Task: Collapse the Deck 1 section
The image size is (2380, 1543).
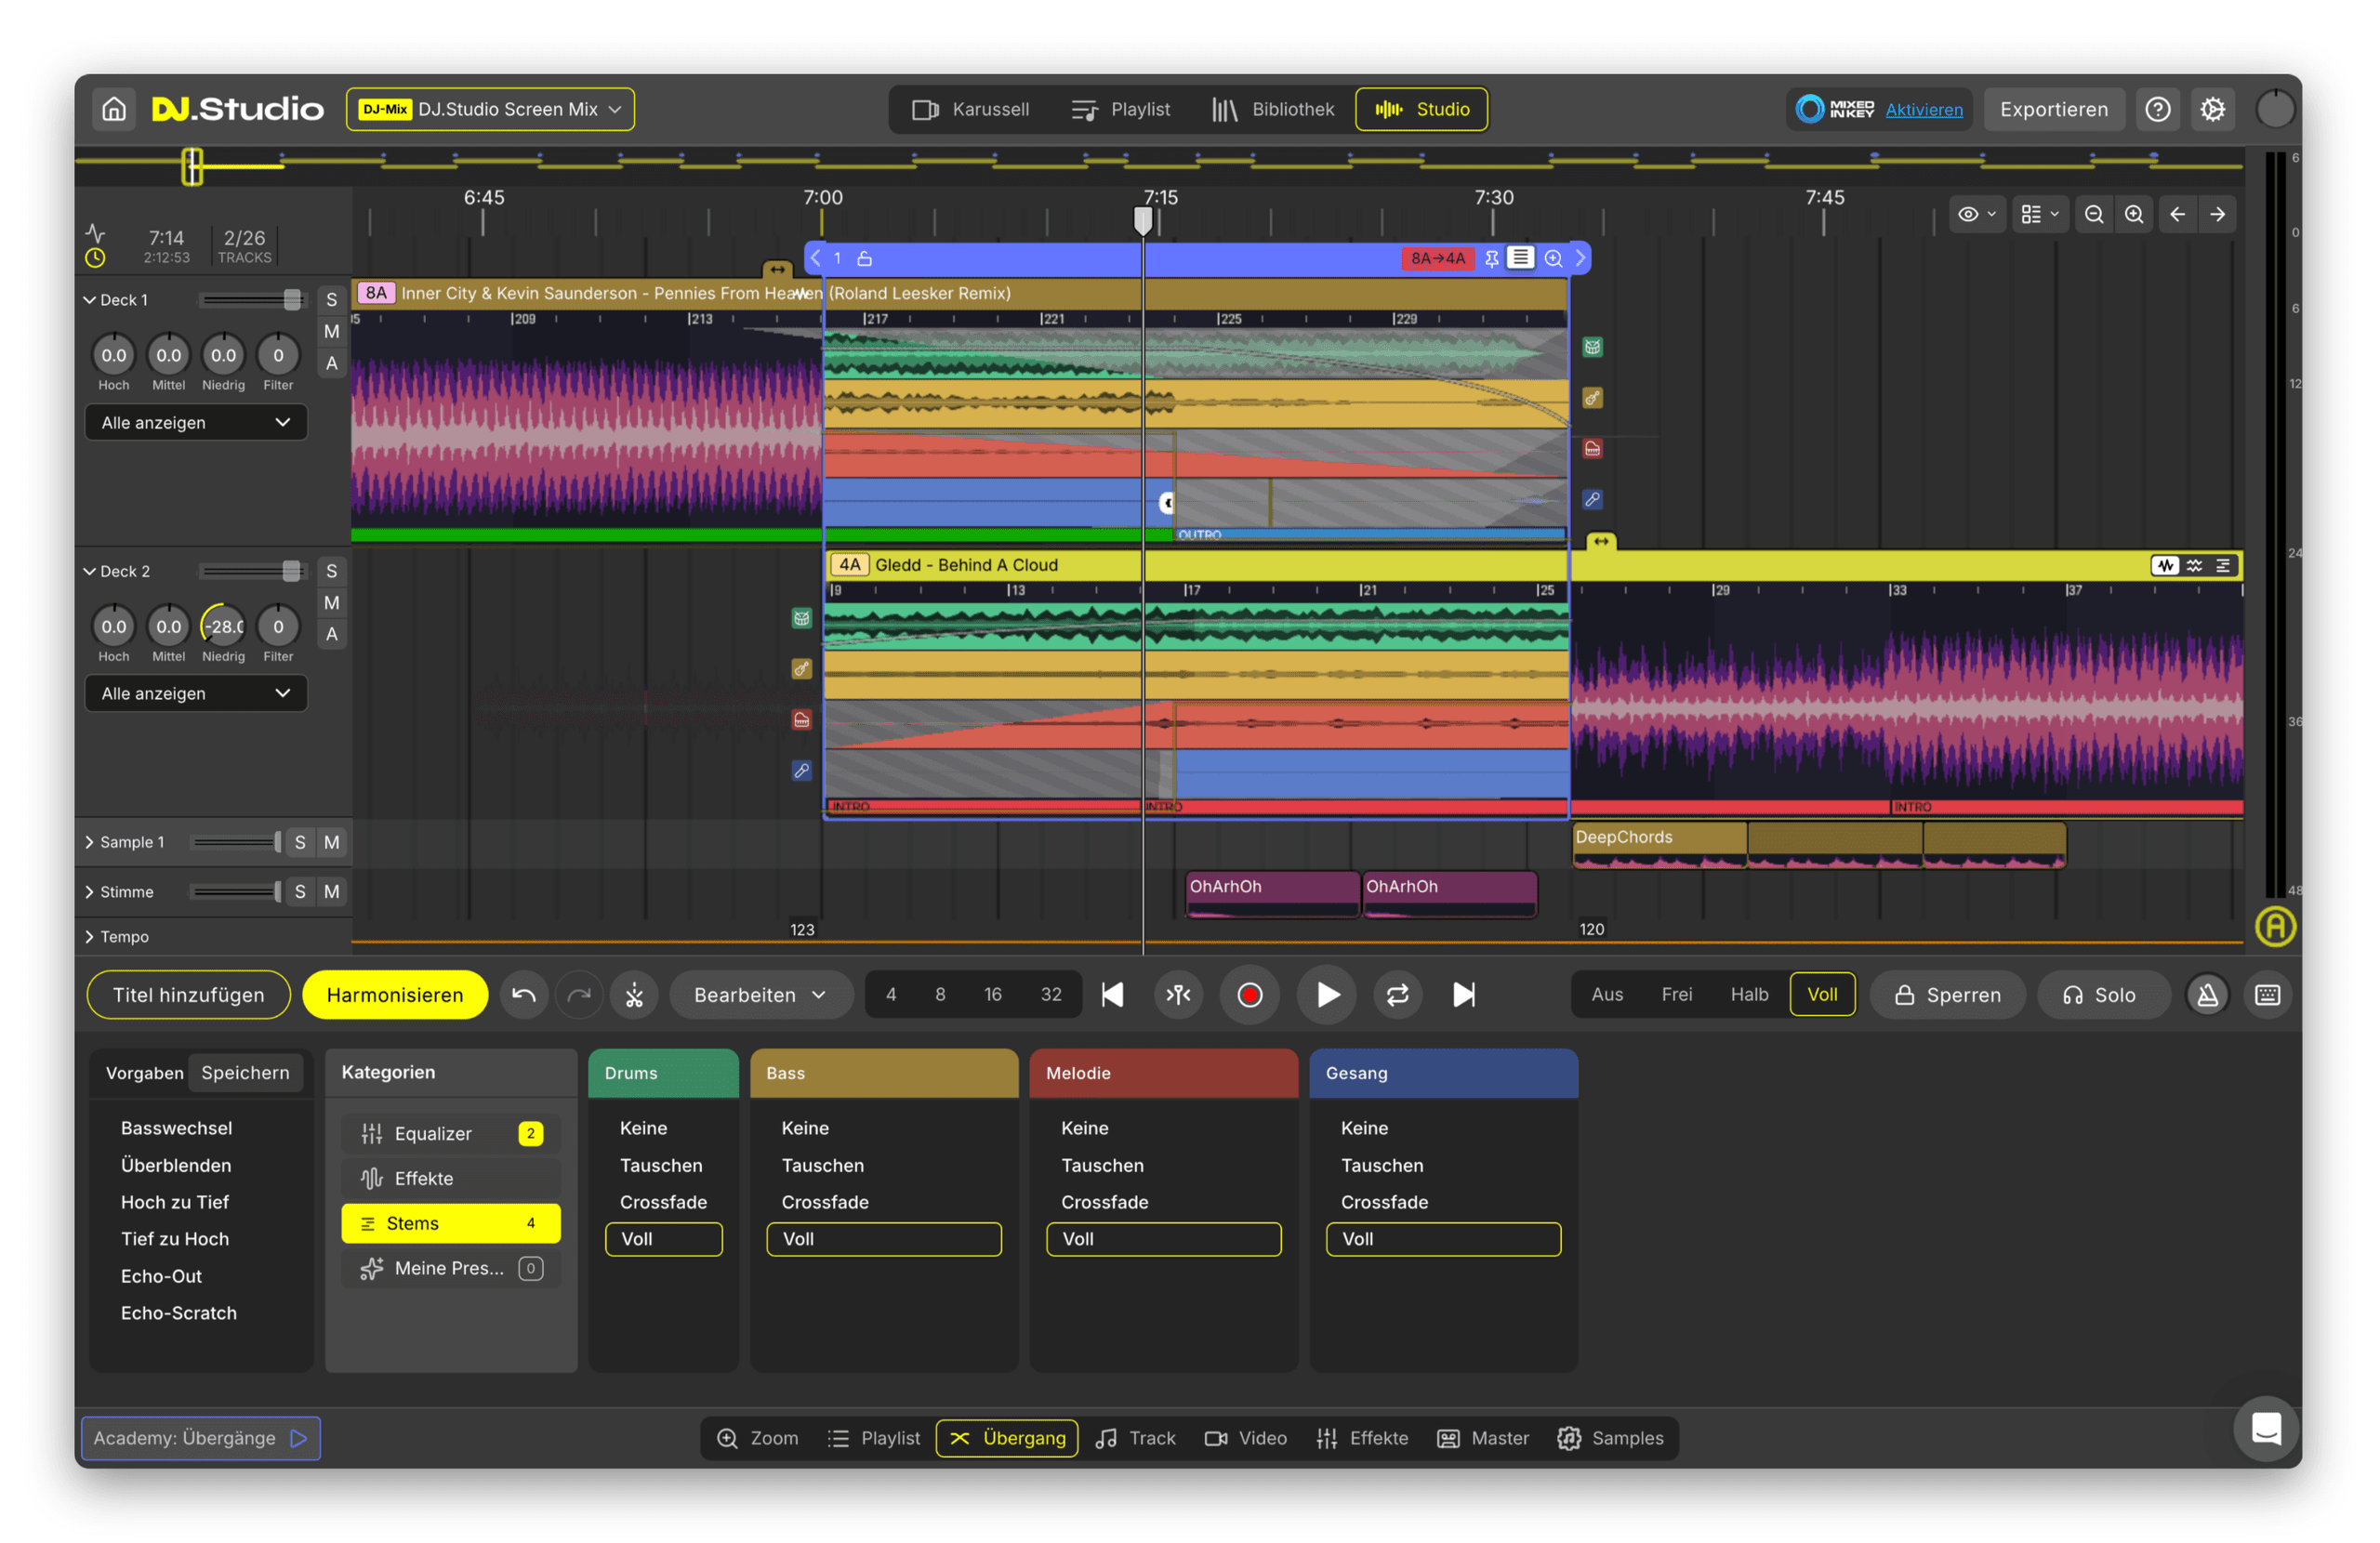Action: coord(90,300)
